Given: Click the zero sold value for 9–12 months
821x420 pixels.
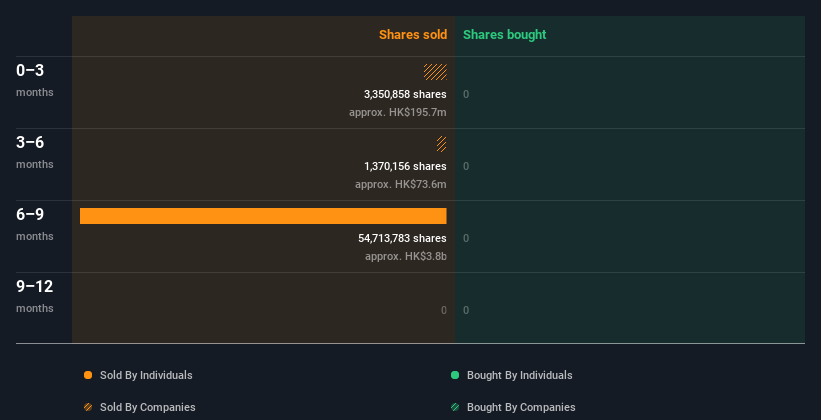Looking at the screenshot, I should 443,311.
